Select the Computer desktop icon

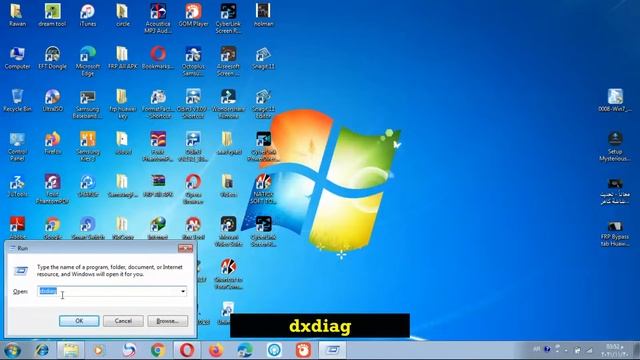coord(17,58)
